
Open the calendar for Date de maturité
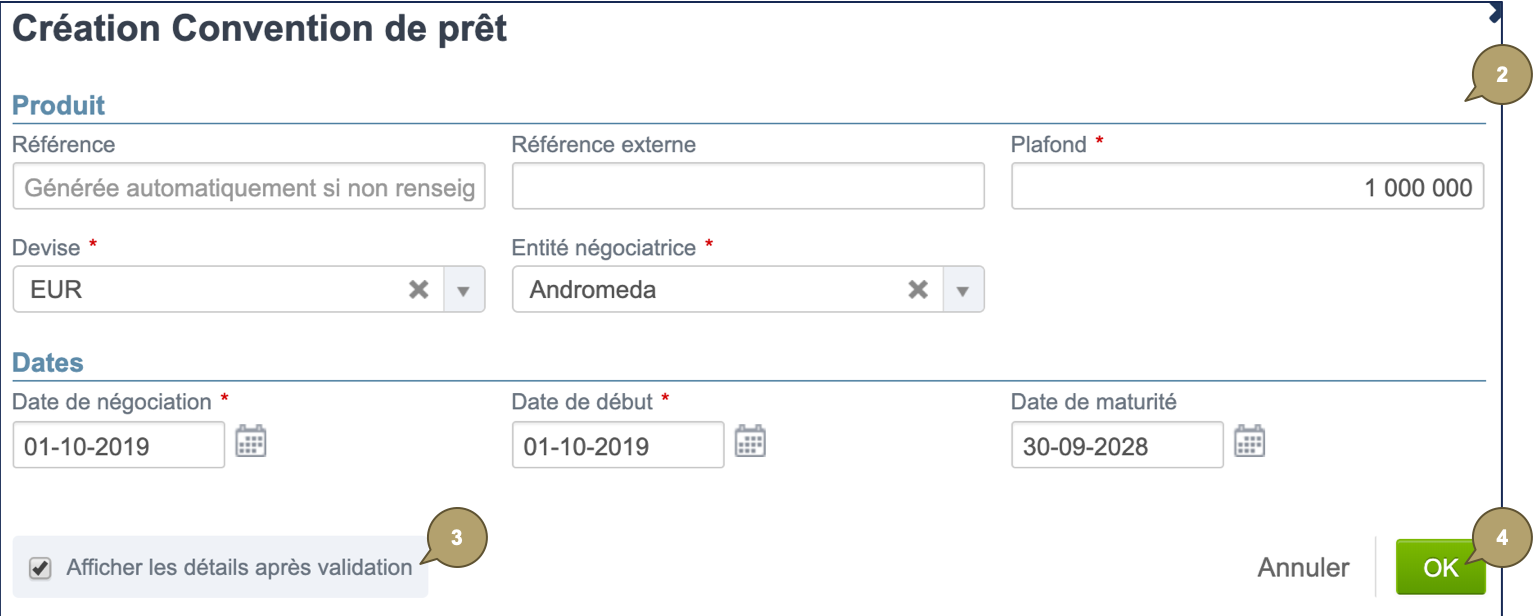(1251, 443)
